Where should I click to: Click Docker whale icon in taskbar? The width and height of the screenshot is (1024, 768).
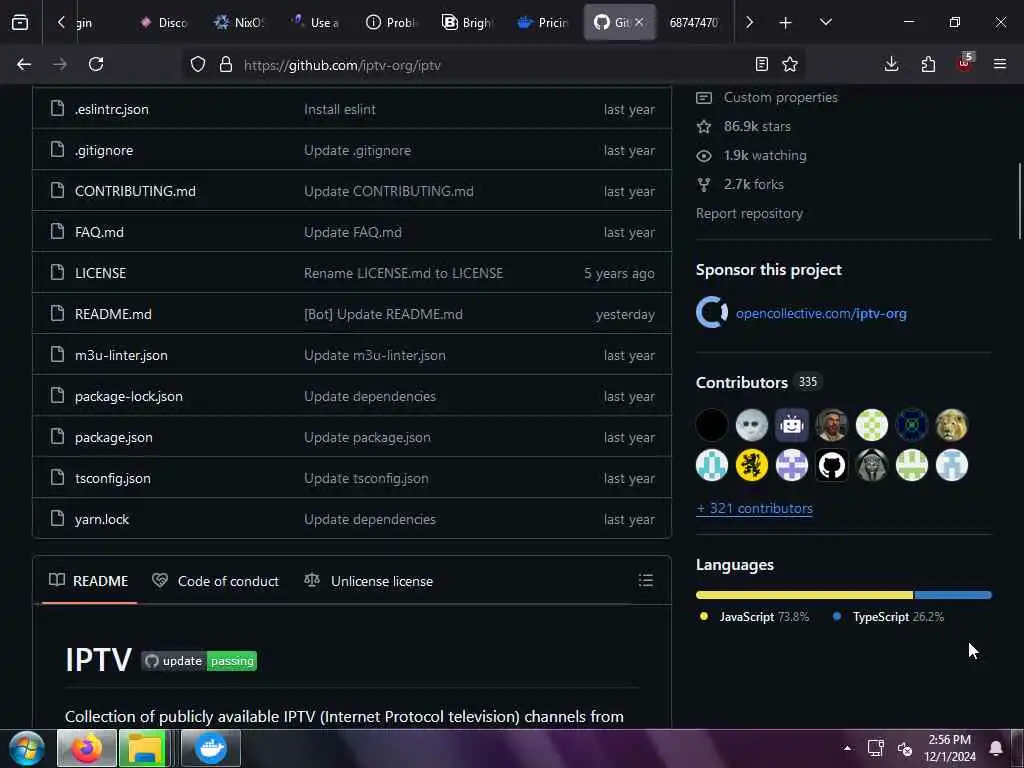211,748
